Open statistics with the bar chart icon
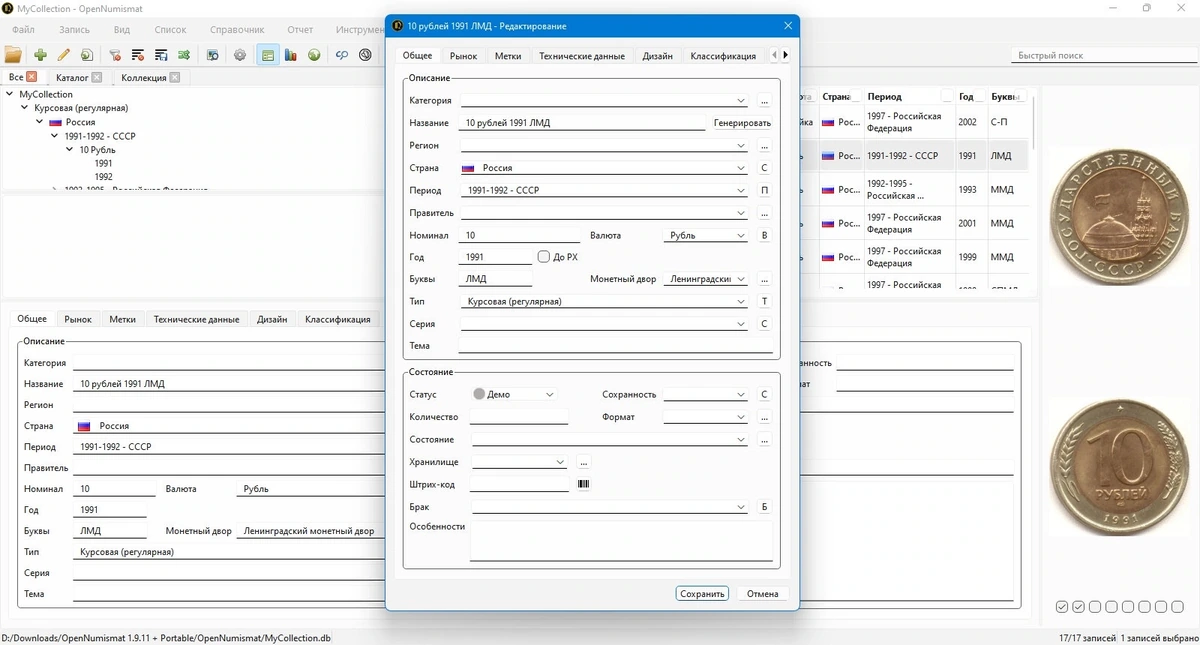The image size is (1200, 645). click(290, 55)
